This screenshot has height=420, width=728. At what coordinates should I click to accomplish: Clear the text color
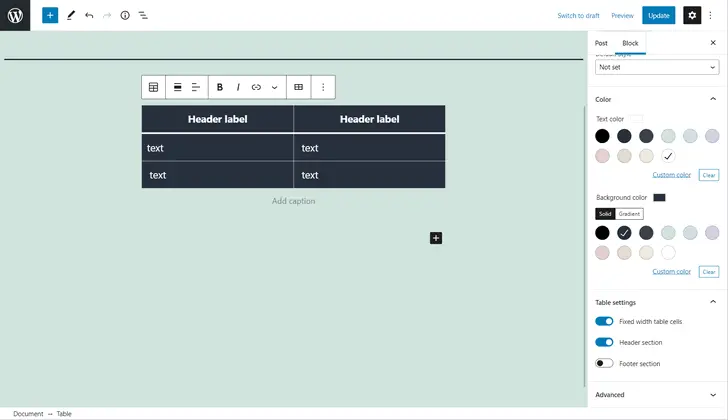[x=708, y=175]
